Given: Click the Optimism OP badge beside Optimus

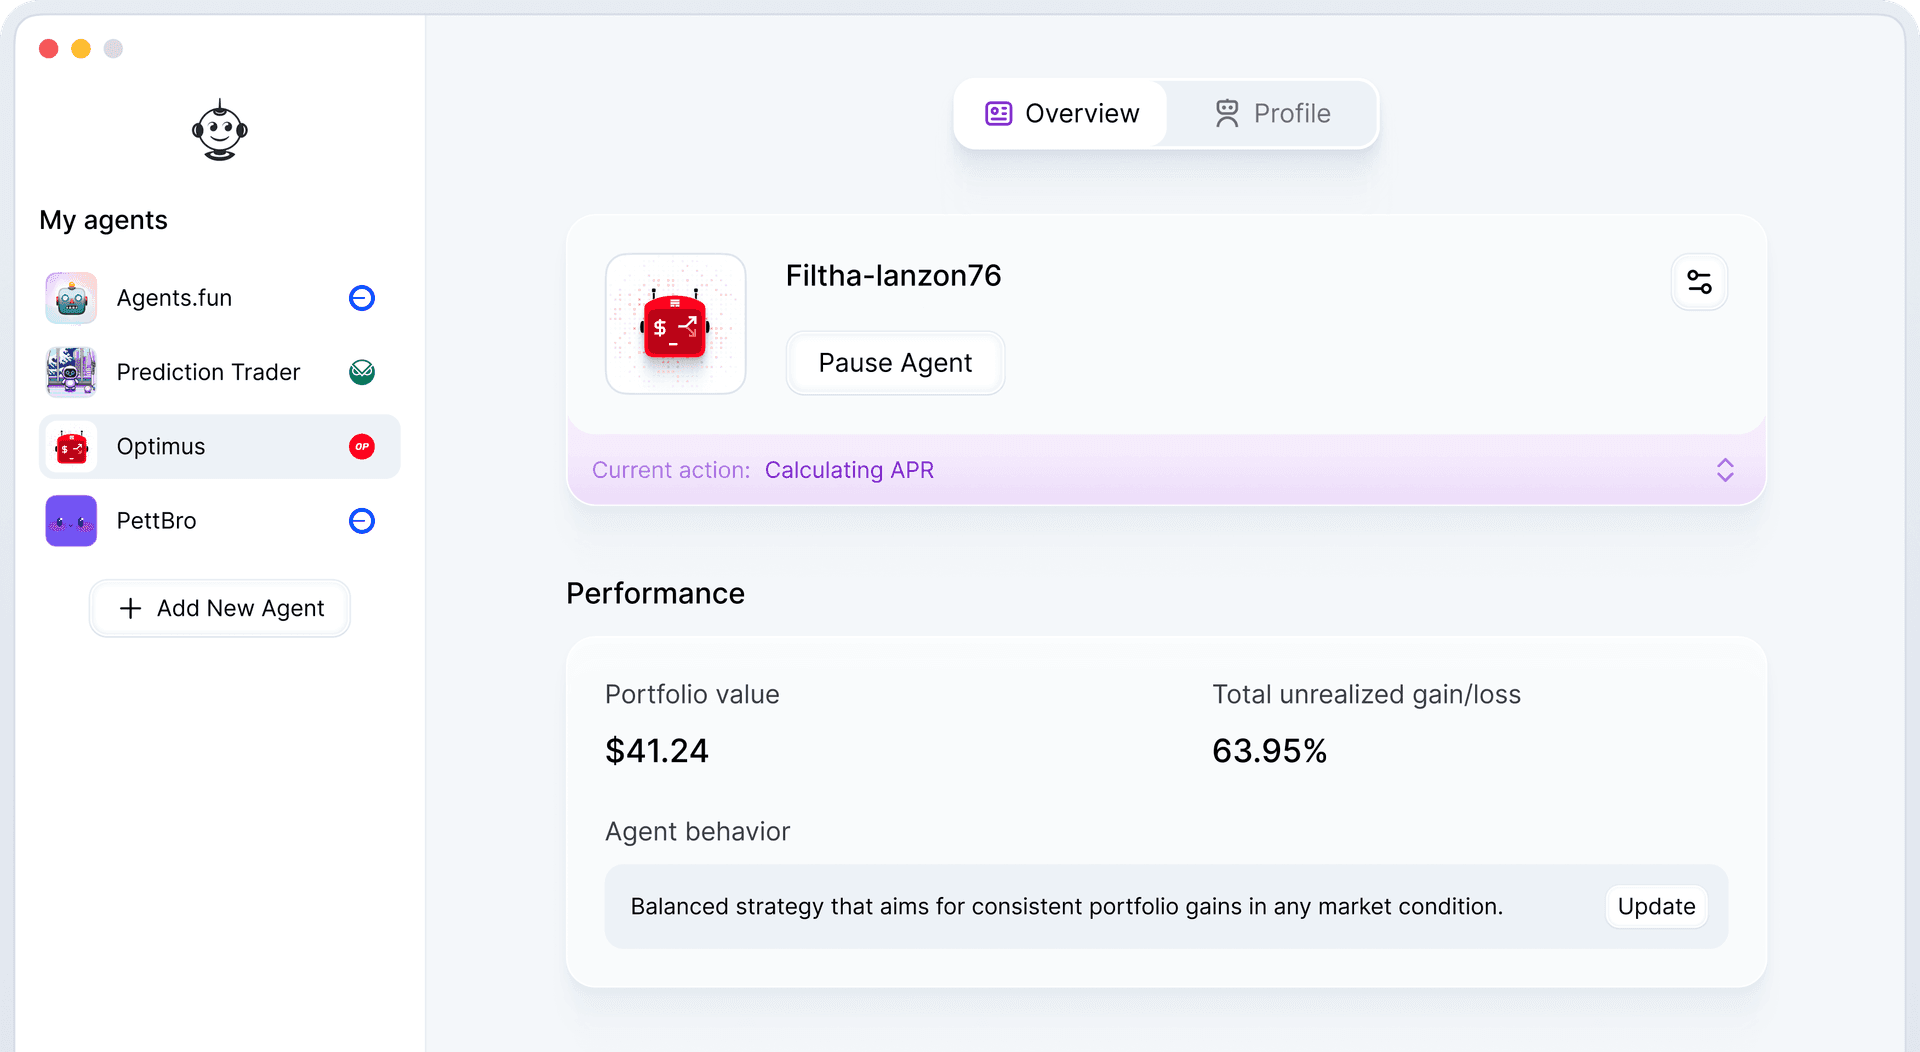Looking at the screenshot, I should click(362, 447).
